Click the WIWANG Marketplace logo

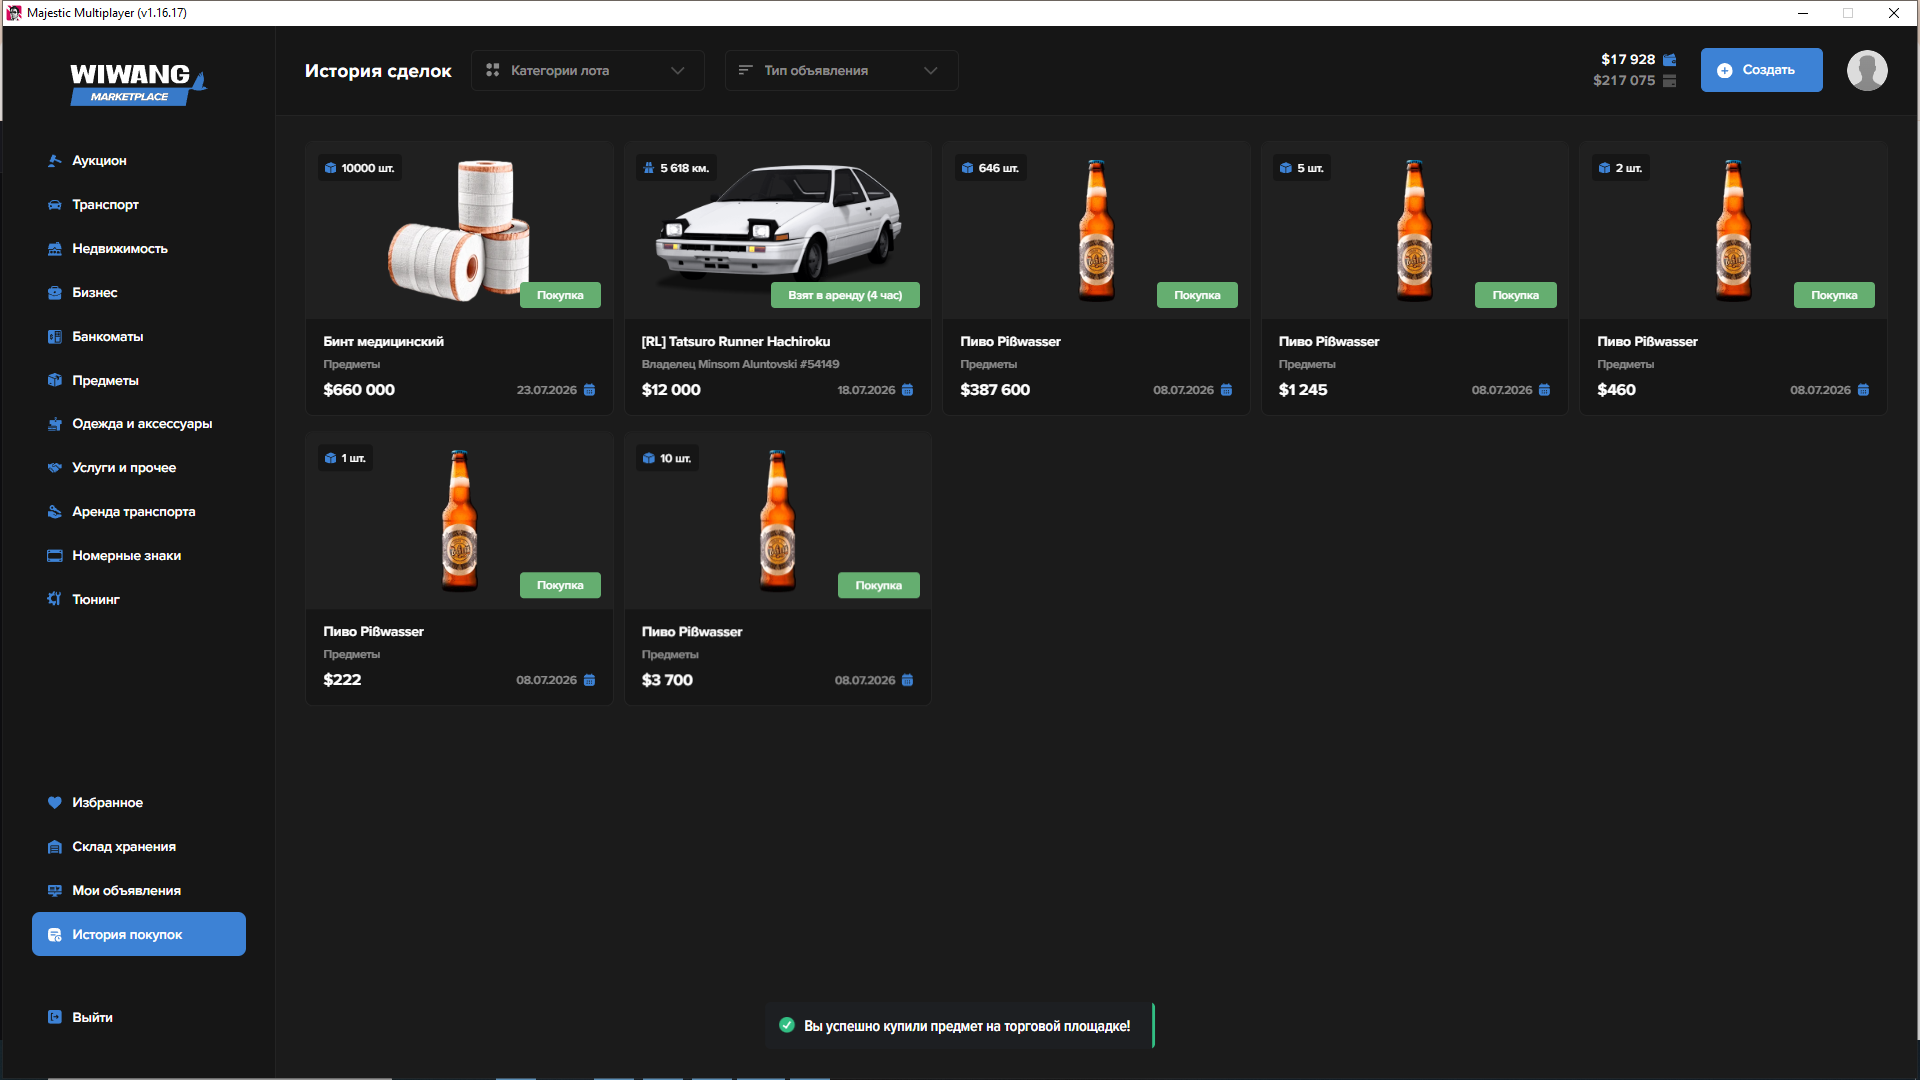click(138, 83)
